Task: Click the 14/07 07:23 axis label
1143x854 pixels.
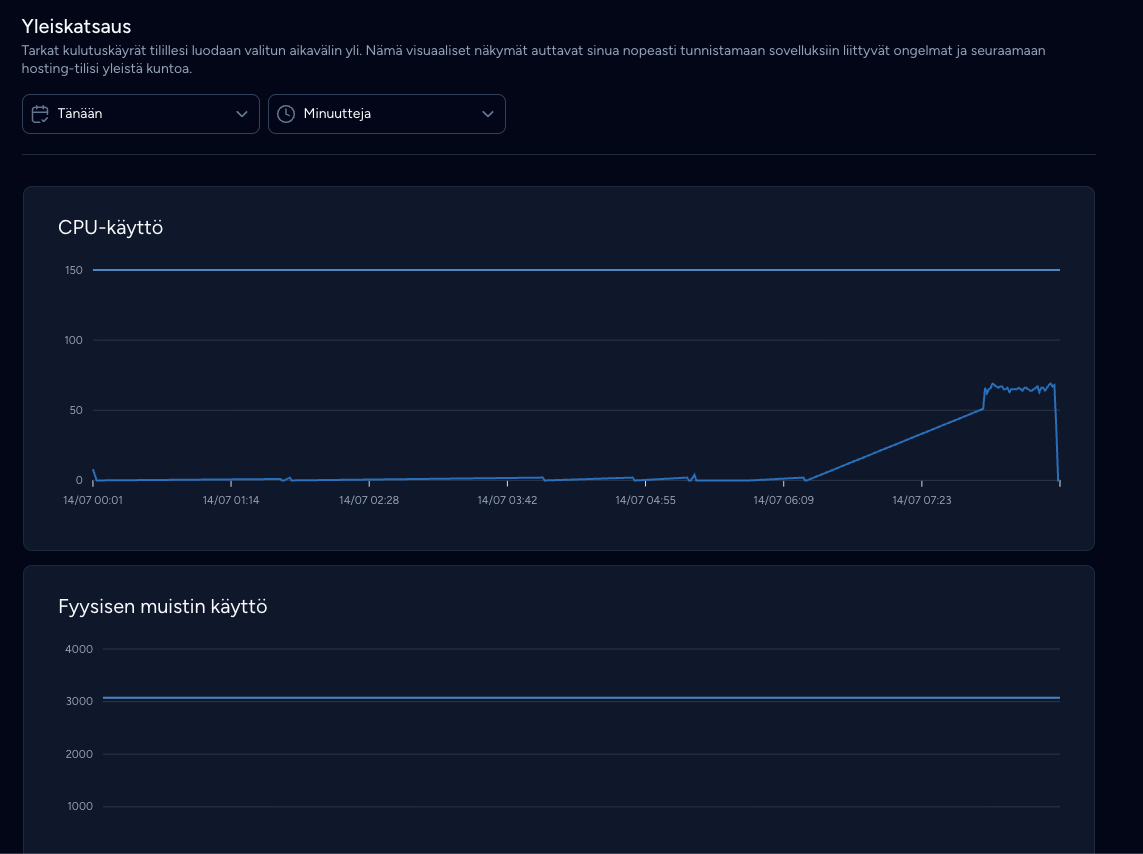Action: click(x=921, y=500)
